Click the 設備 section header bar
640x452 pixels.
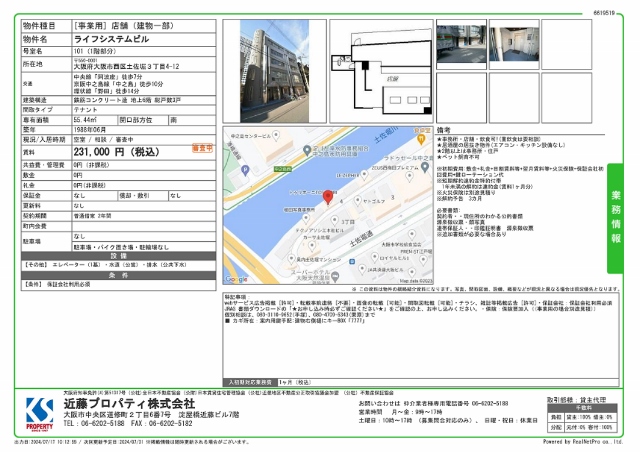118,256
